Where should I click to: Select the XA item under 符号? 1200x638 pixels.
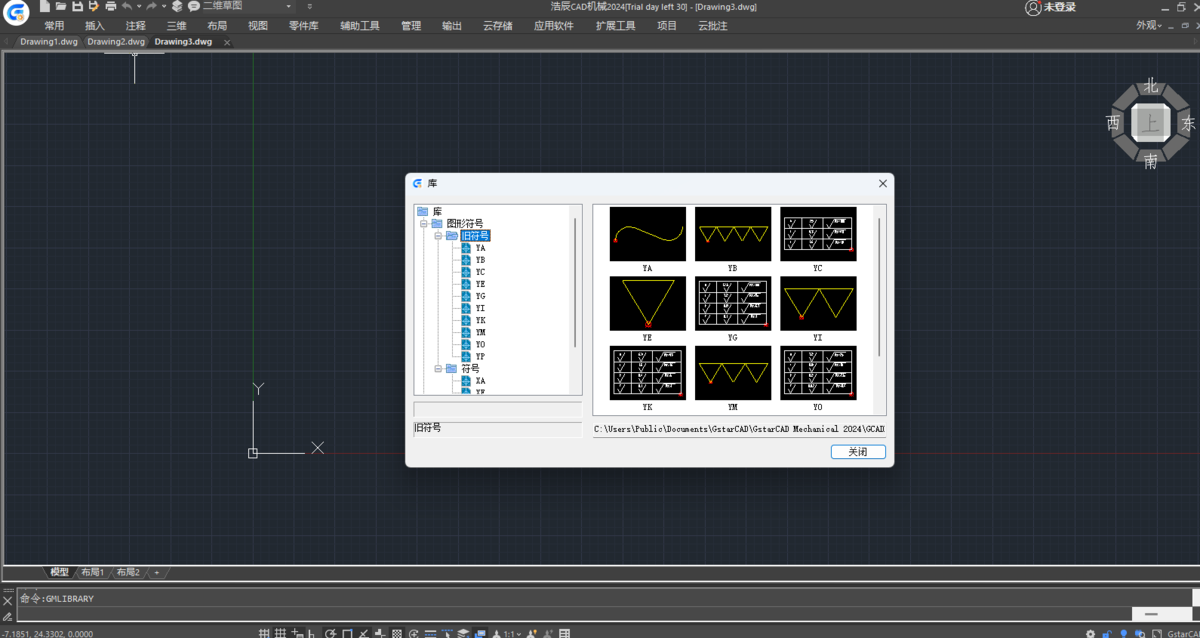(x=473, y=381)
